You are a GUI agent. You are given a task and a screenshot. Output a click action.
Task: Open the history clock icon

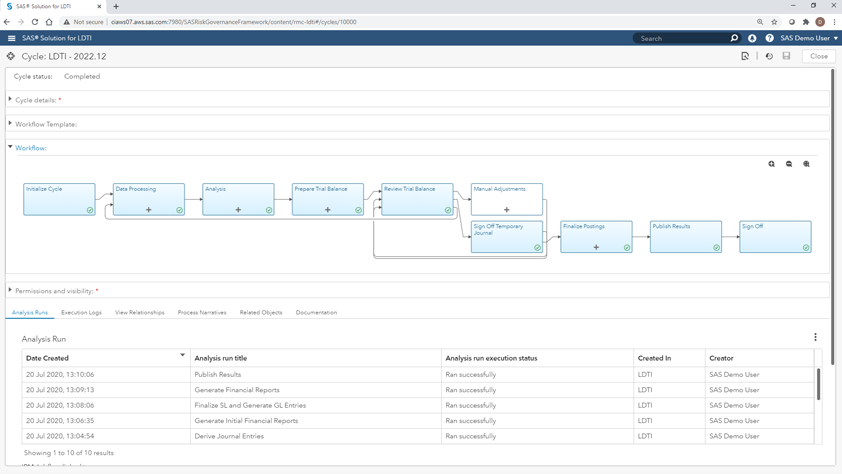769,56
